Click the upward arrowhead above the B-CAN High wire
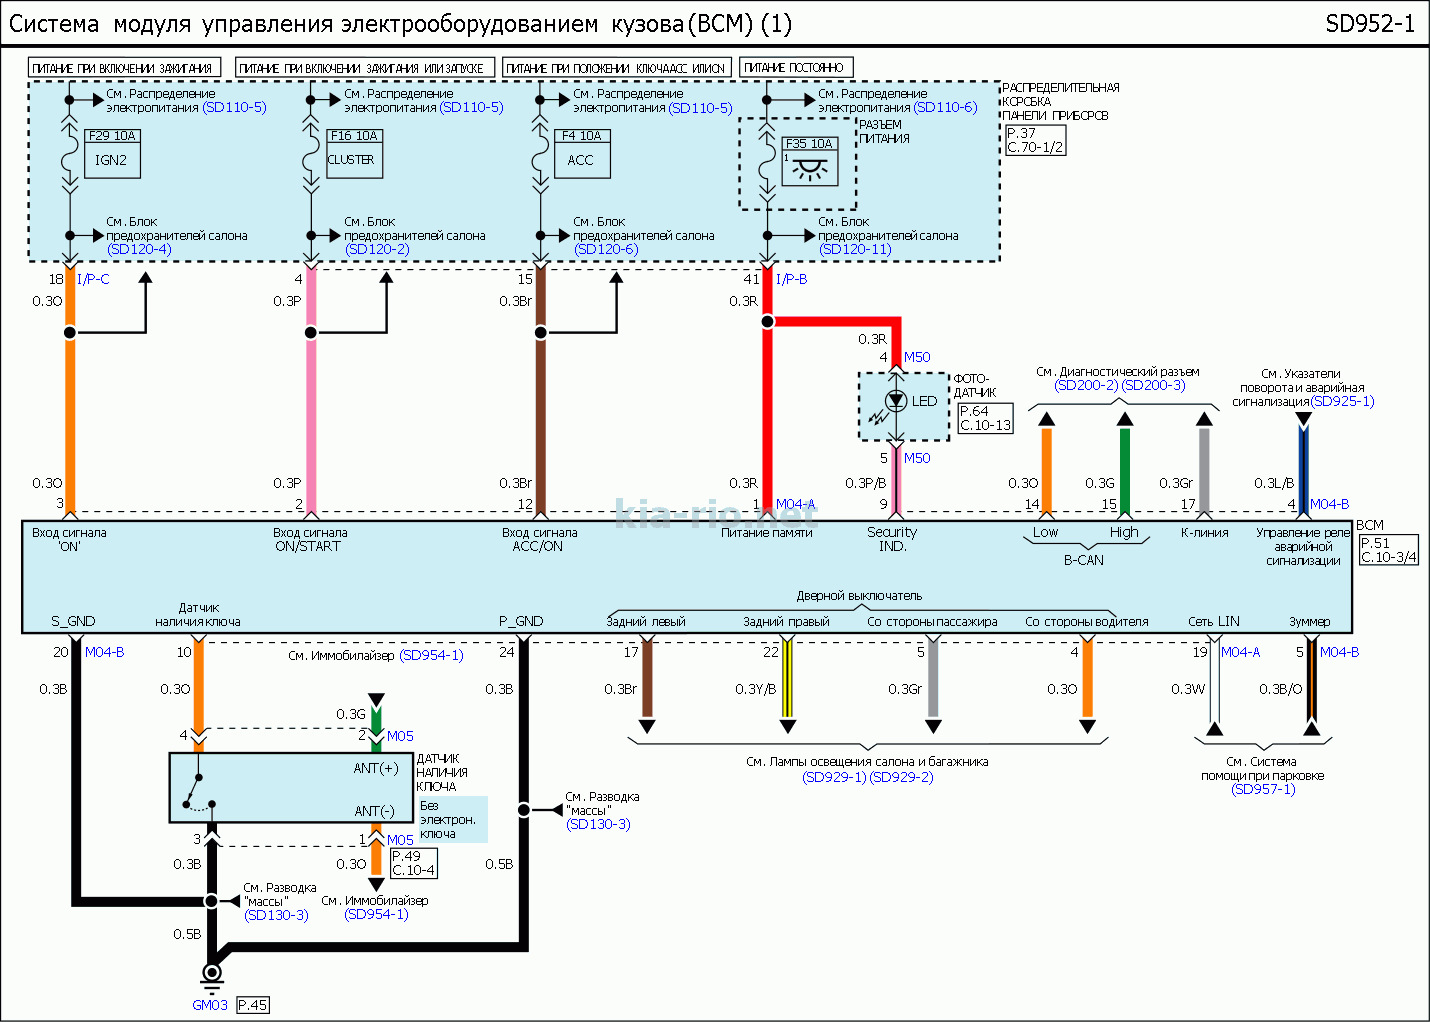Screen dimensions: 1430x1022 pyautogui.click(x=1125, y=419)
